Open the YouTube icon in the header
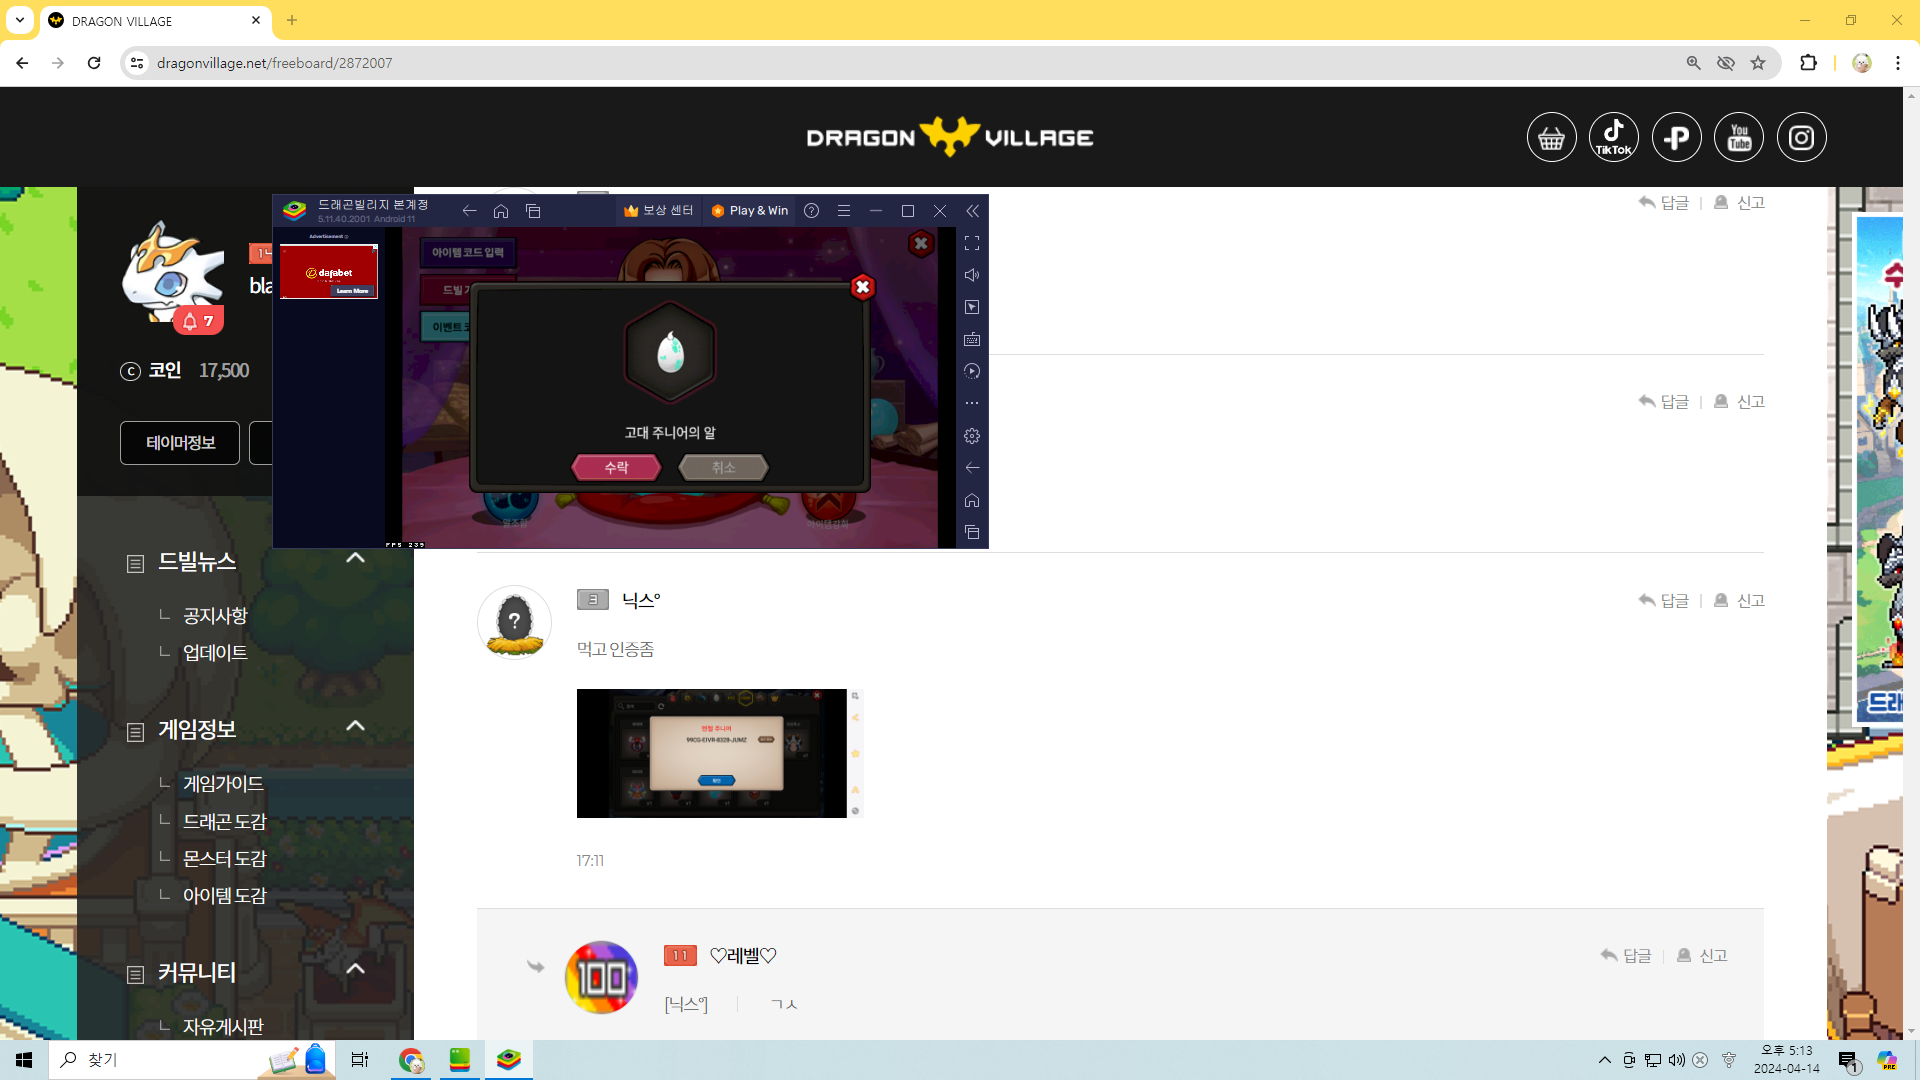 [x=1739, y=138]
